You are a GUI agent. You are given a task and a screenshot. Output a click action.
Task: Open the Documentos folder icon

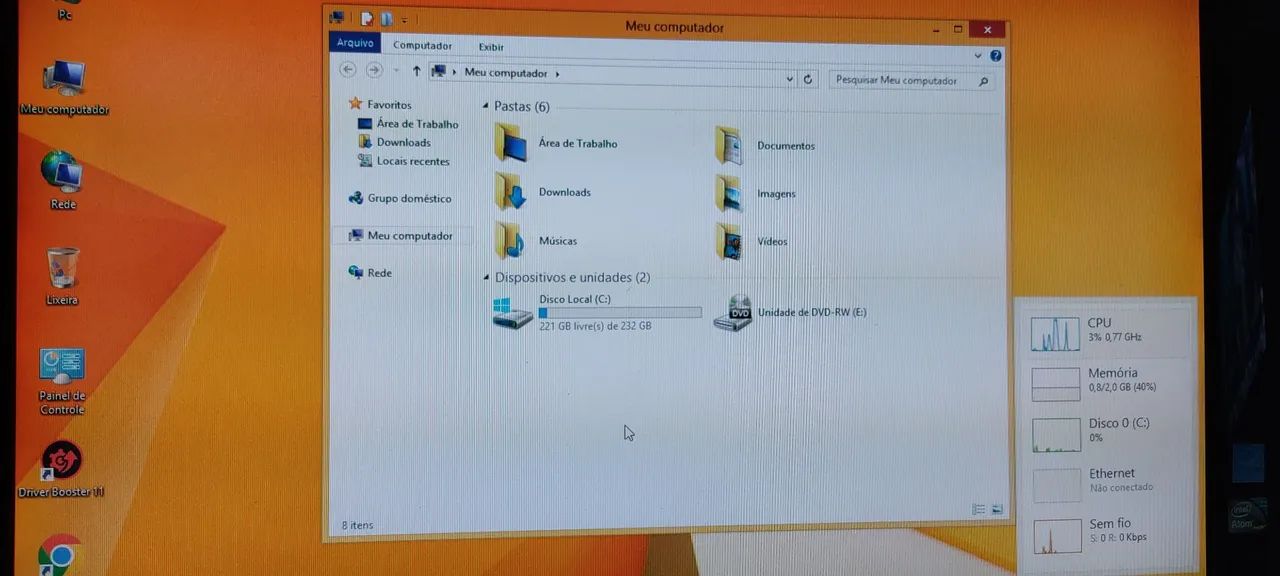(729, 146)
